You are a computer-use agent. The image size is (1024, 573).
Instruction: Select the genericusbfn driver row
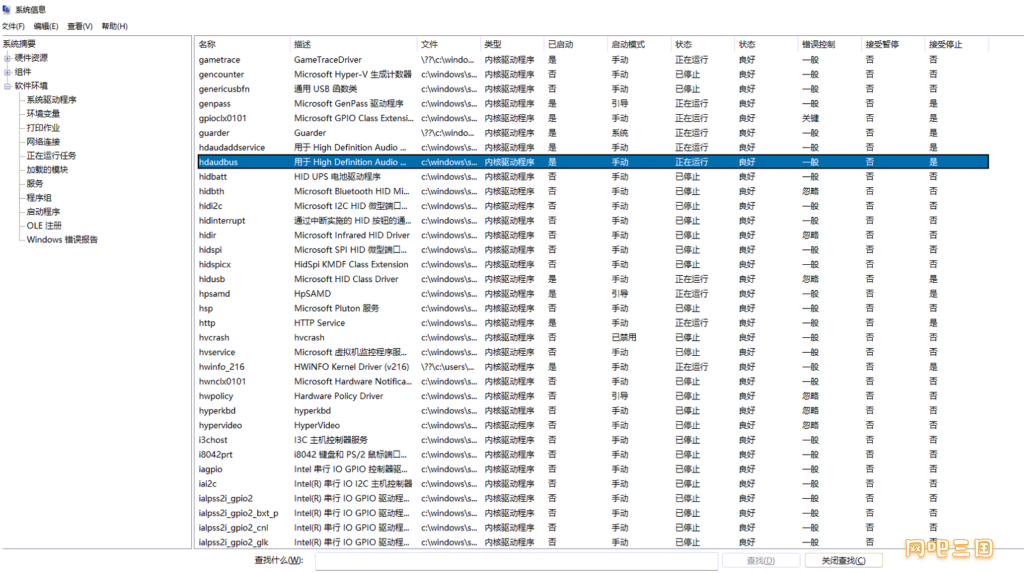click(x=593, y=89)
